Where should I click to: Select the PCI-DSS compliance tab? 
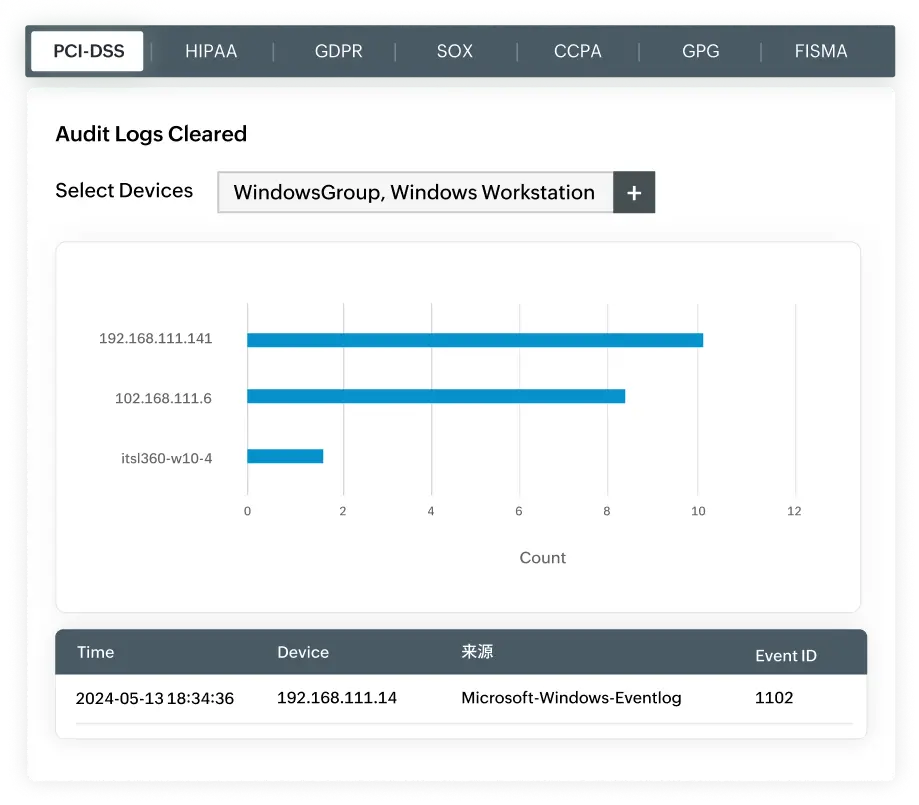point(86,50)
